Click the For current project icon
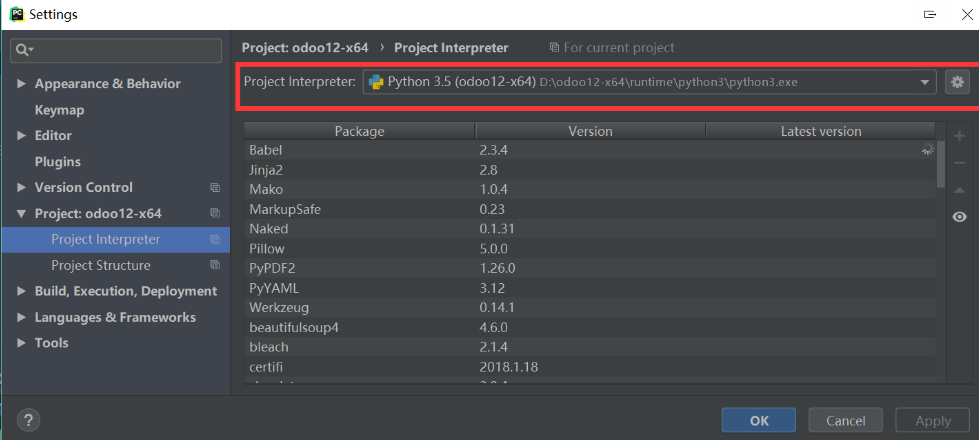 point(554,47)
